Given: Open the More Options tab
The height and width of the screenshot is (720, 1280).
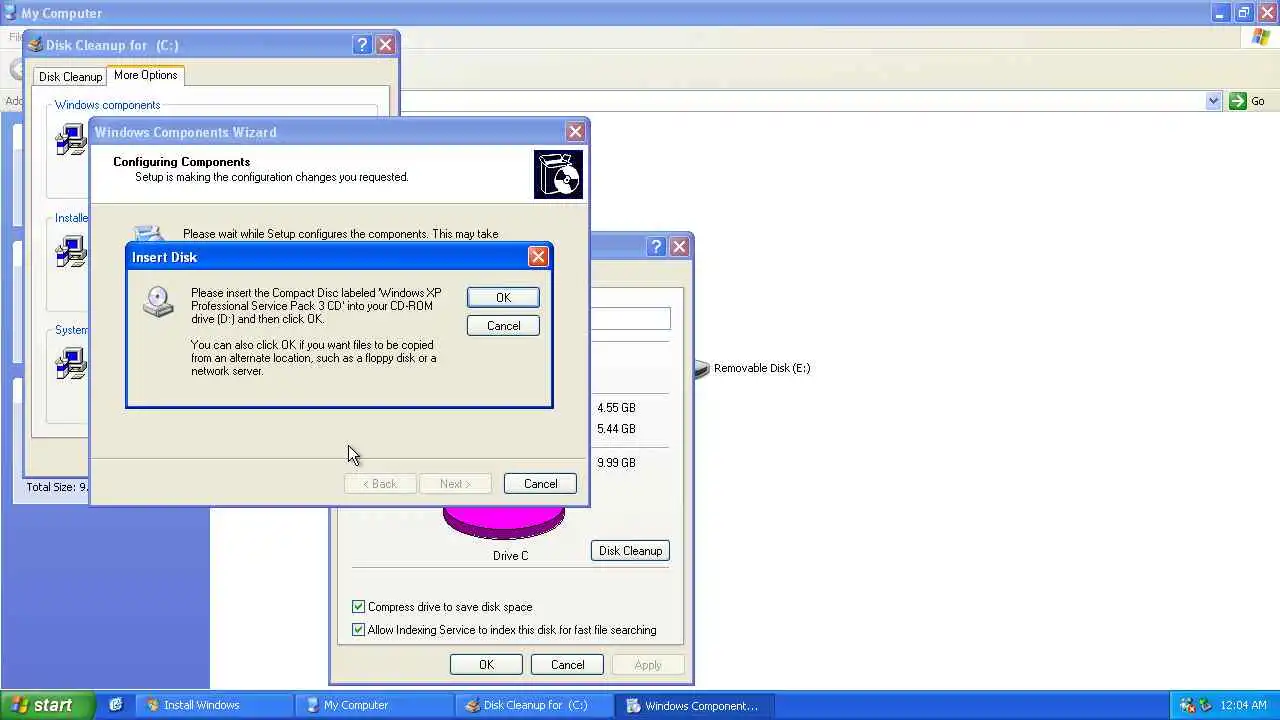Looking at the screenshot, I should click(x=145, y=75).
